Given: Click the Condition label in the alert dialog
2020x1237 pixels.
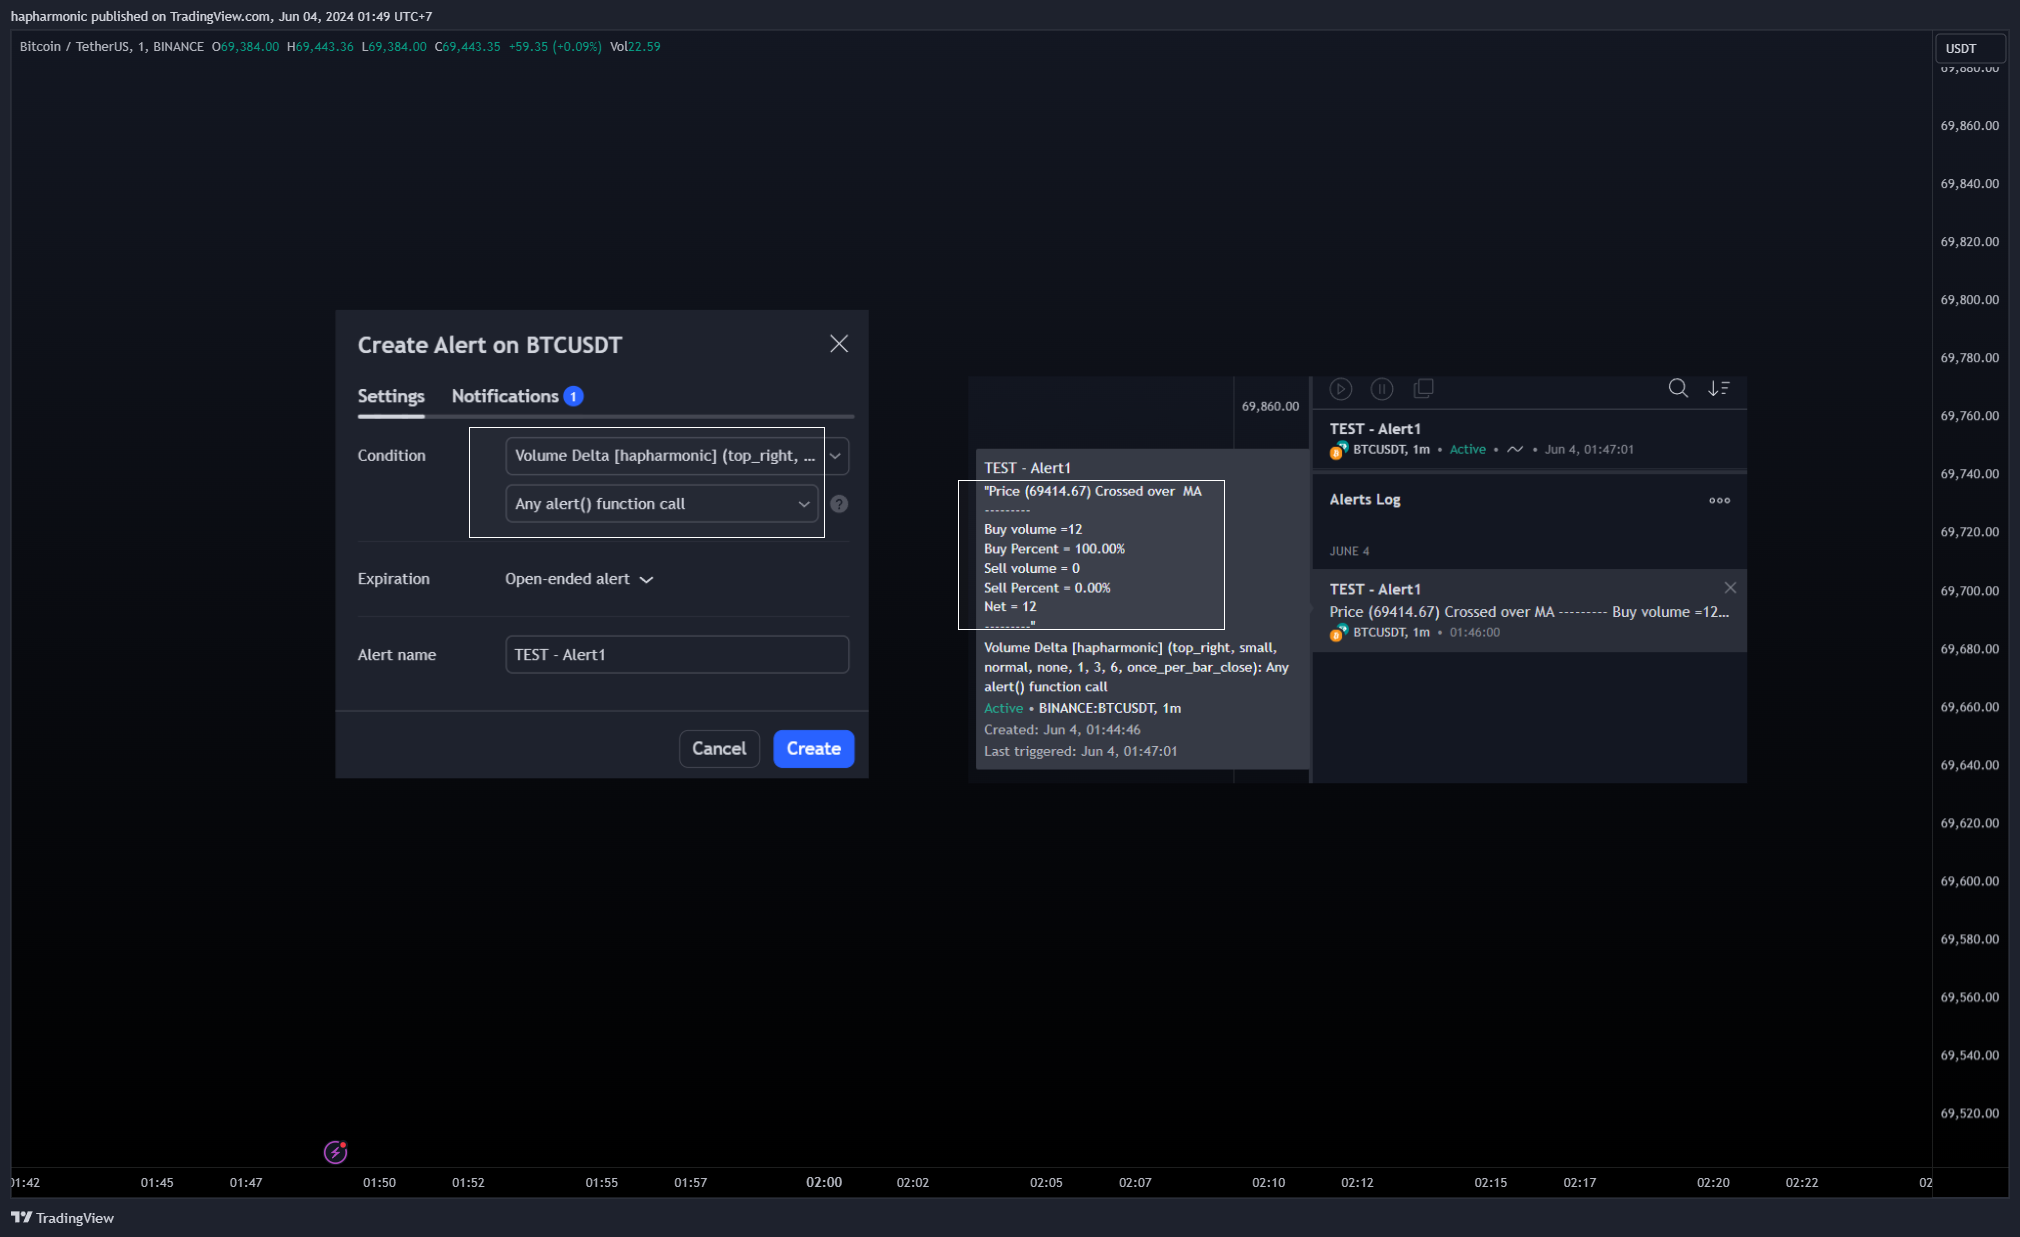Looking at the screenshot, I should [391, 456].
